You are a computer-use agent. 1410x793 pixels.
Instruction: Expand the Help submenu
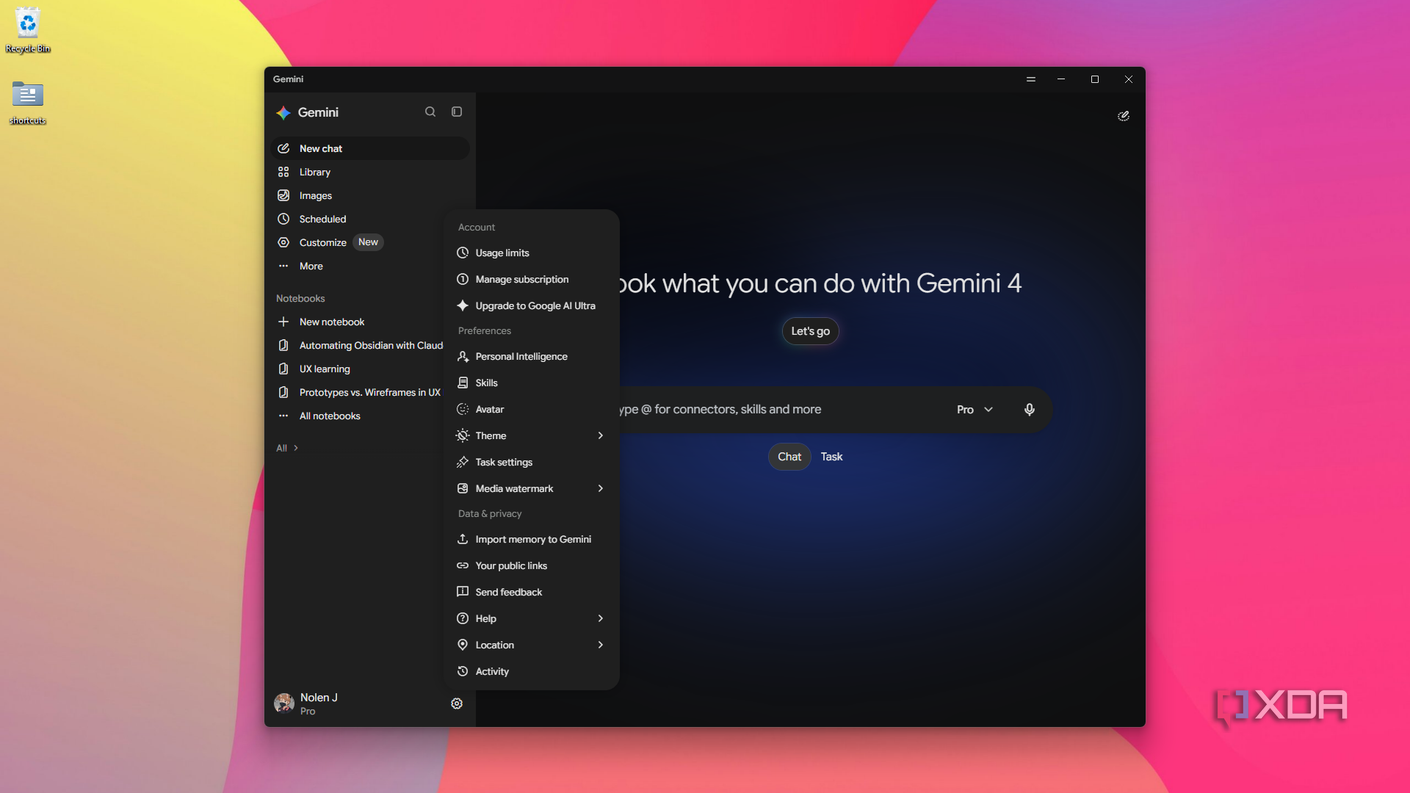click(532, 619)
